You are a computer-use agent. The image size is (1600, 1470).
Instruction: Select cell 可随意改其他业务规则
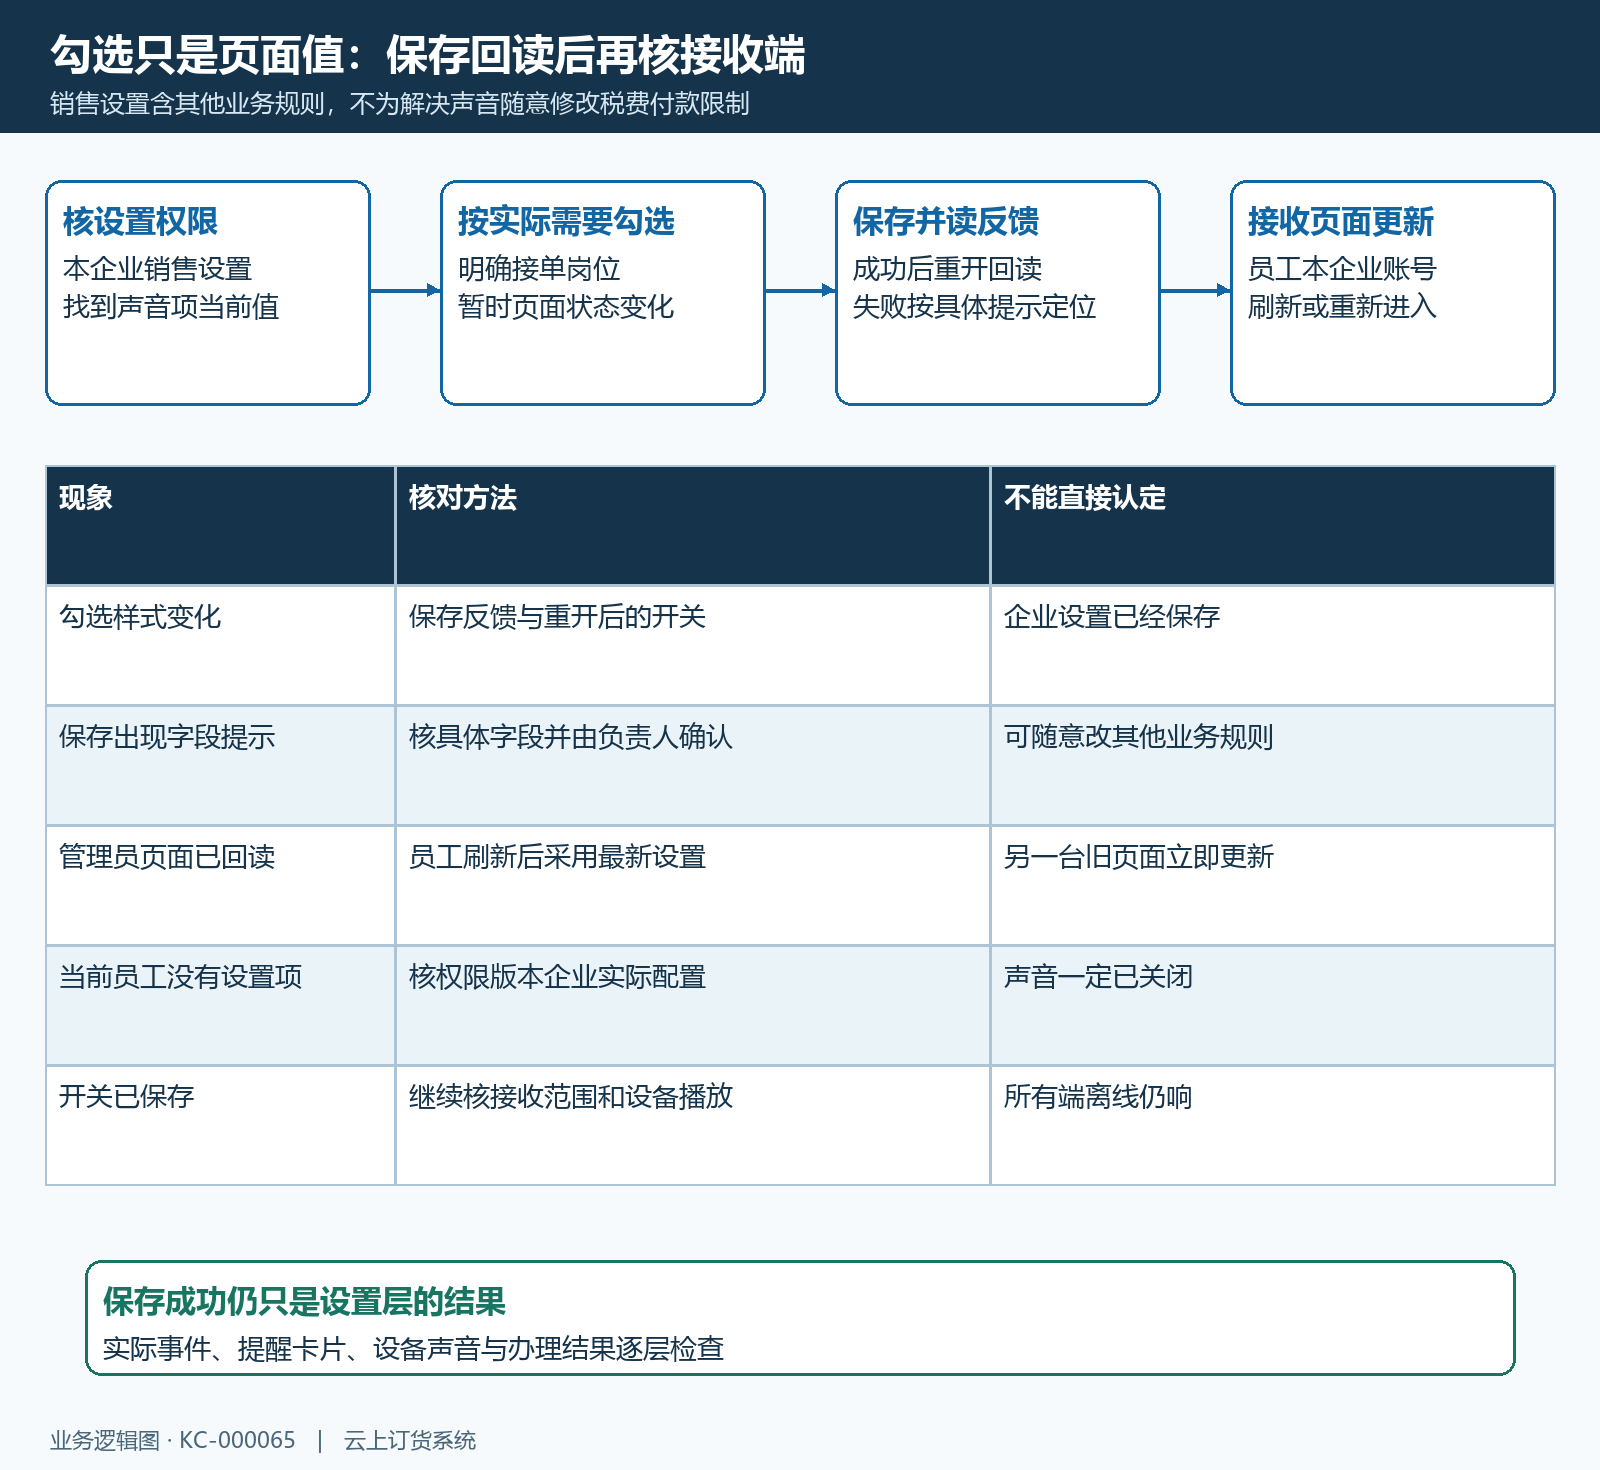coord(1273,765)
